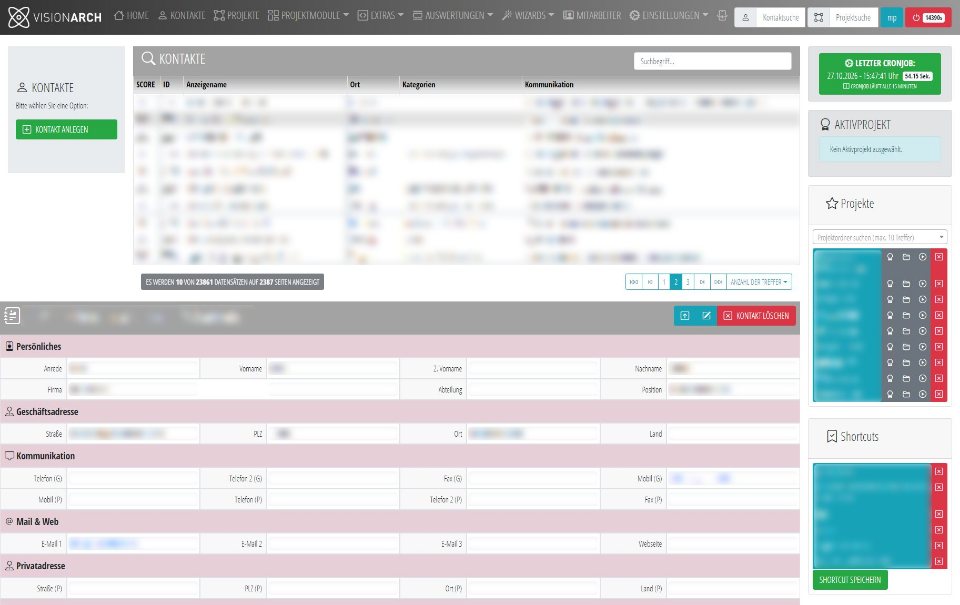The image size is (960, 605).
Task: Click the Kategorien column header
Action: [419, 85]
